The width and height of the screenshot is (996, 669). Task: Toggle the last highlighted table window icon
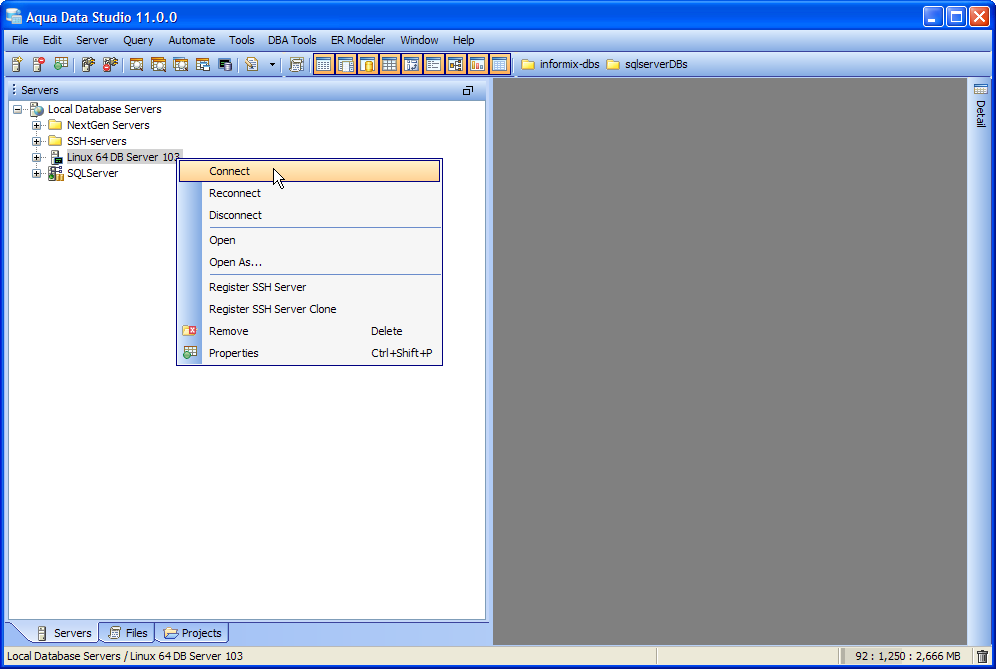(500, 64)
